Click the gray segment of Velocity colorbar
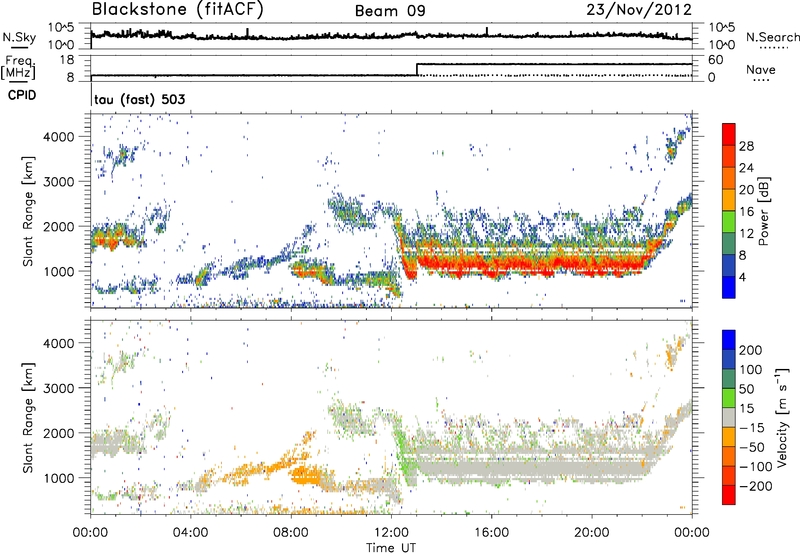The width and height of the screenshot is (800, 554). (729, 417)
